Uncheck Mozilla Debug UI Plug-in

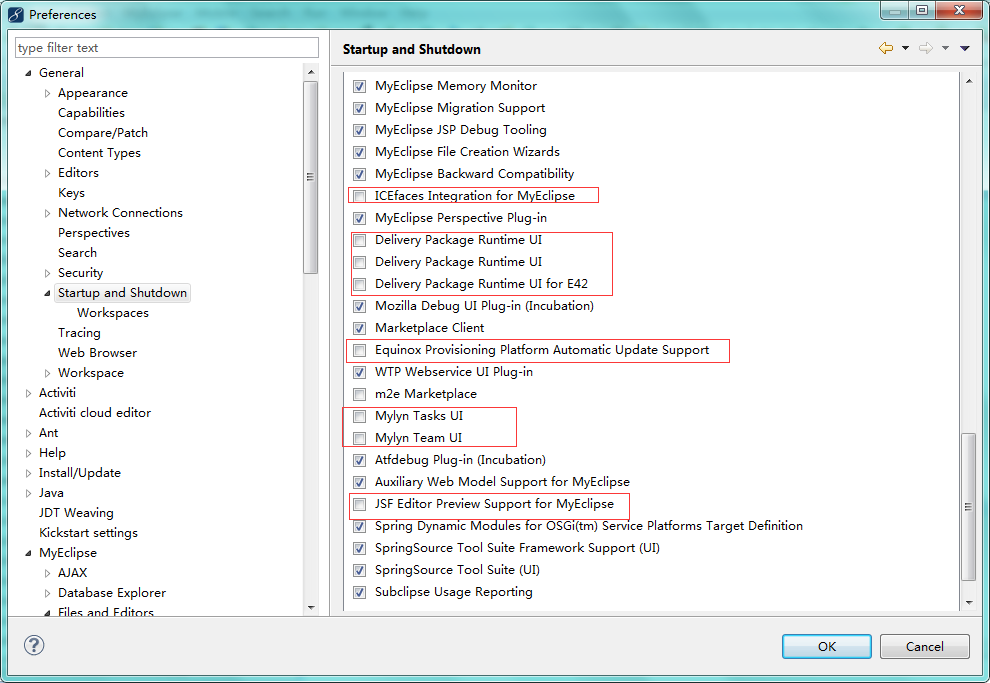pos(359,306)
